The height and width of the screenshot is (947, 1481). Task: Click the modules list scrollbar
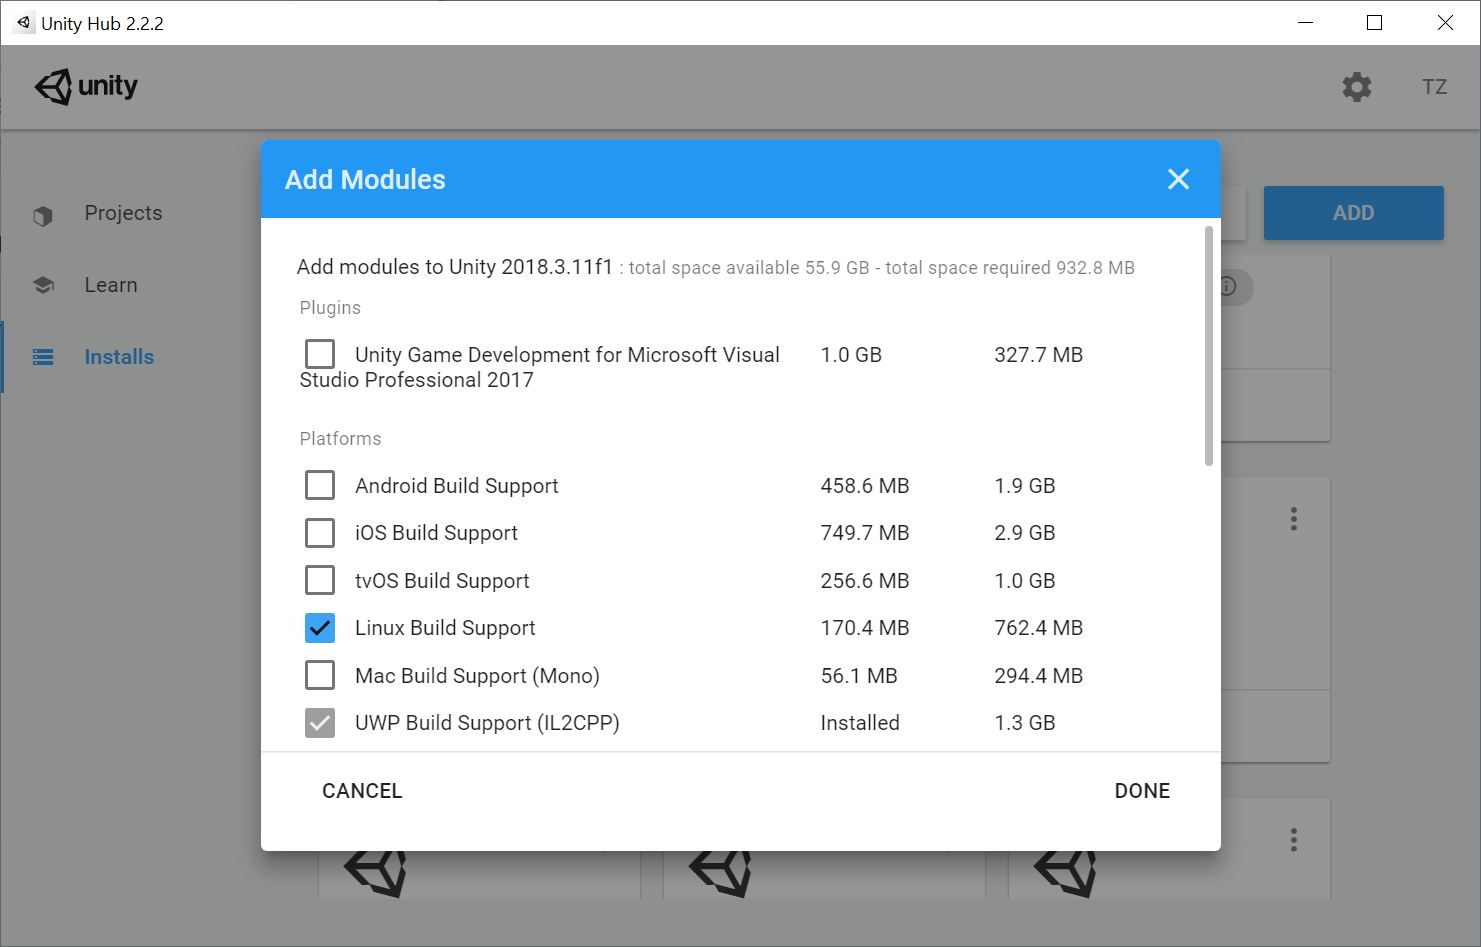[x=1208, y=346]
